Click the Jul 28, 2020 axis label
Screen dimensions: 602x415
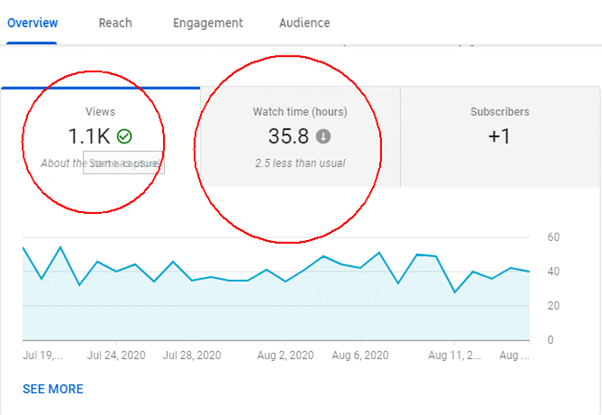point(192,355)
